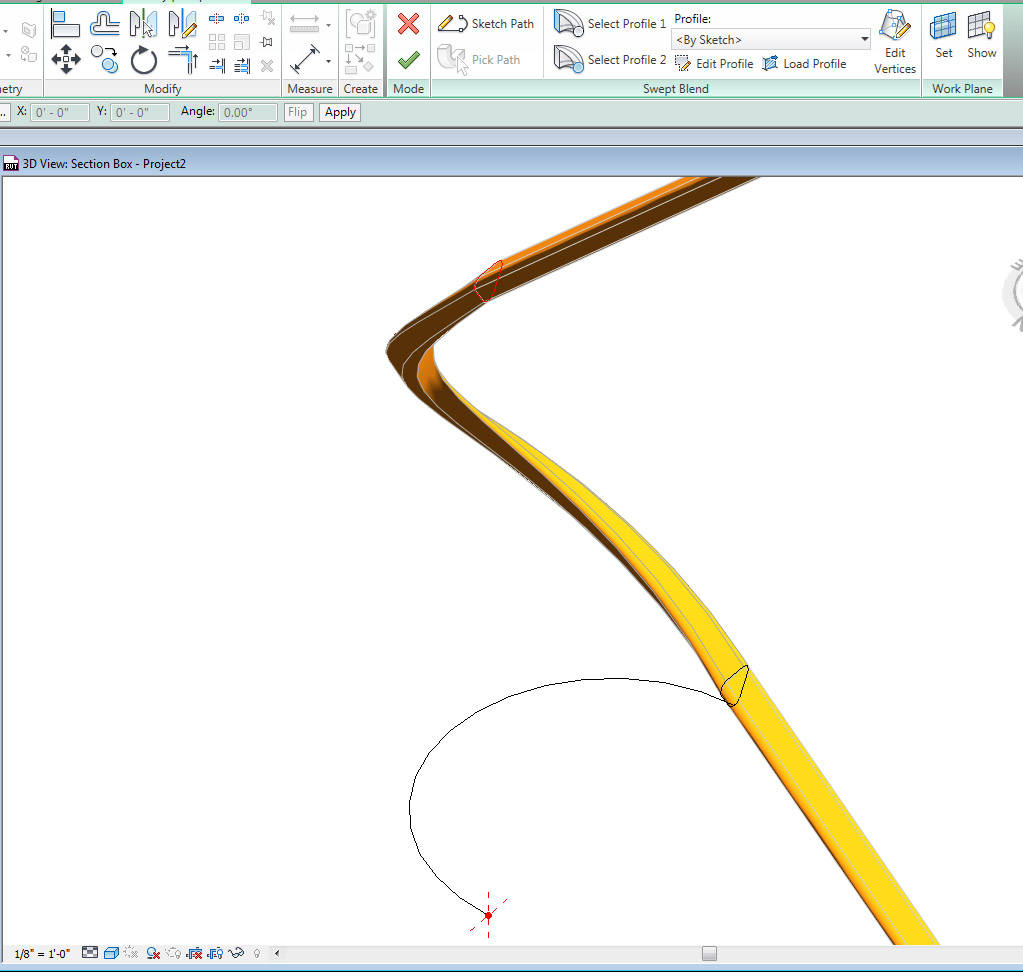Viewport: 1023px width, 978px height.
Task: Click Select Profile 1
Action: [x=610, y=23]
